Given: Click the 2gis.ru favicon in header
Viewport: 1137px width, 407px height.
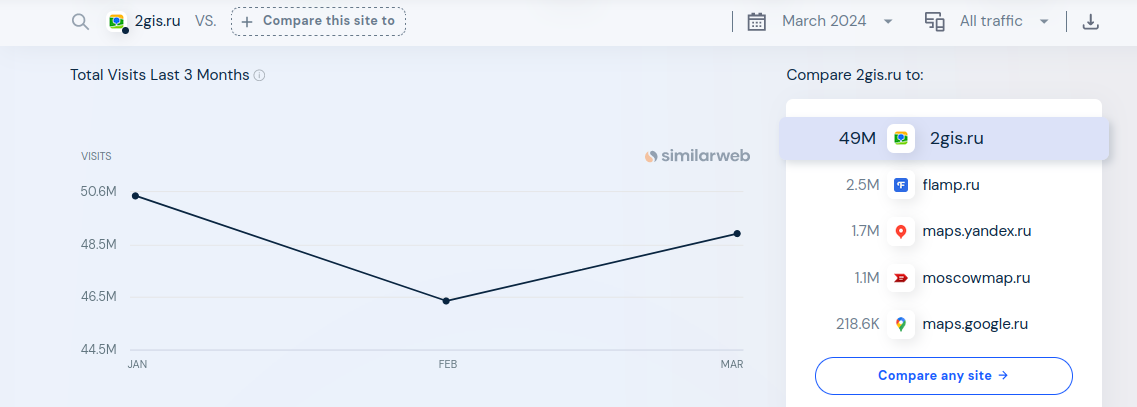Looking at the screenshot, I should [x=117, y=22].
